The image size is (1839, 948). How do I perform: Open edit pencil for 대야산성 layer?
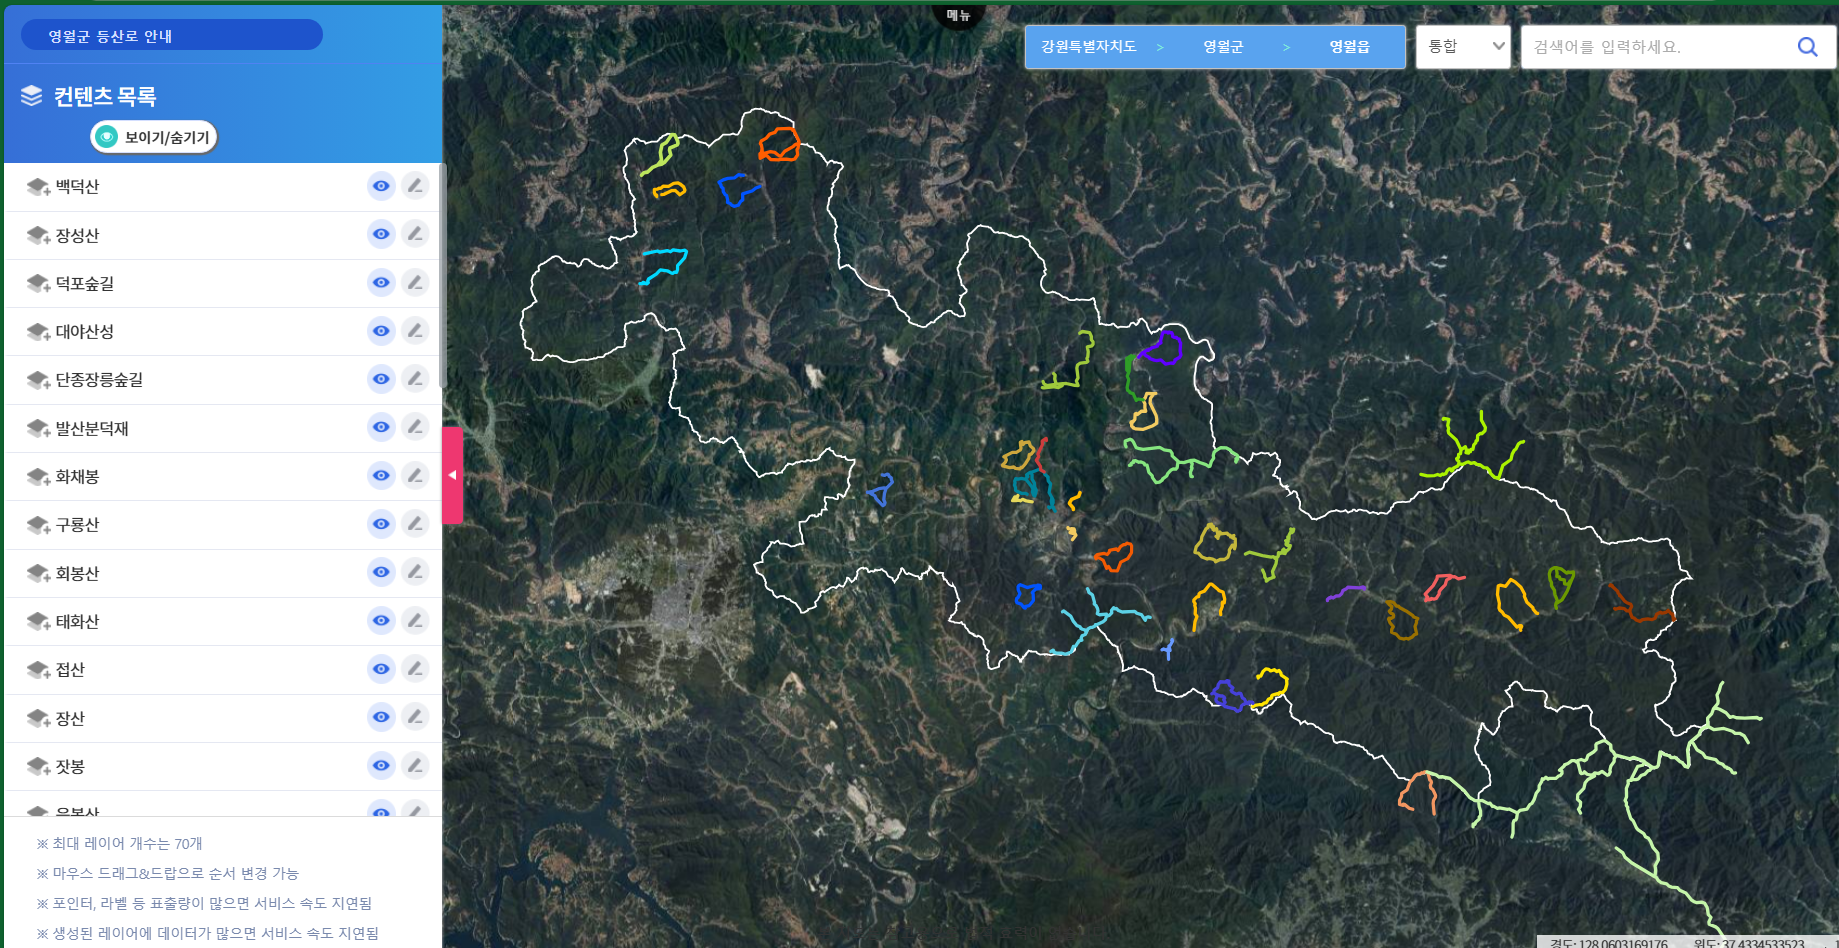point(415,331)
